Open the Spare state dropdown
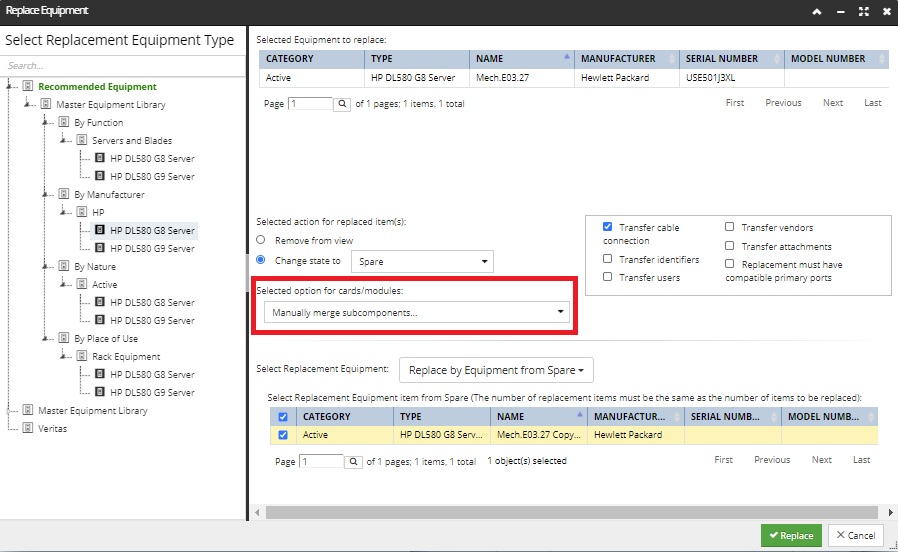The height and width of the screenshot is (552, 900). pyautogui.click(x=422, y=262)
